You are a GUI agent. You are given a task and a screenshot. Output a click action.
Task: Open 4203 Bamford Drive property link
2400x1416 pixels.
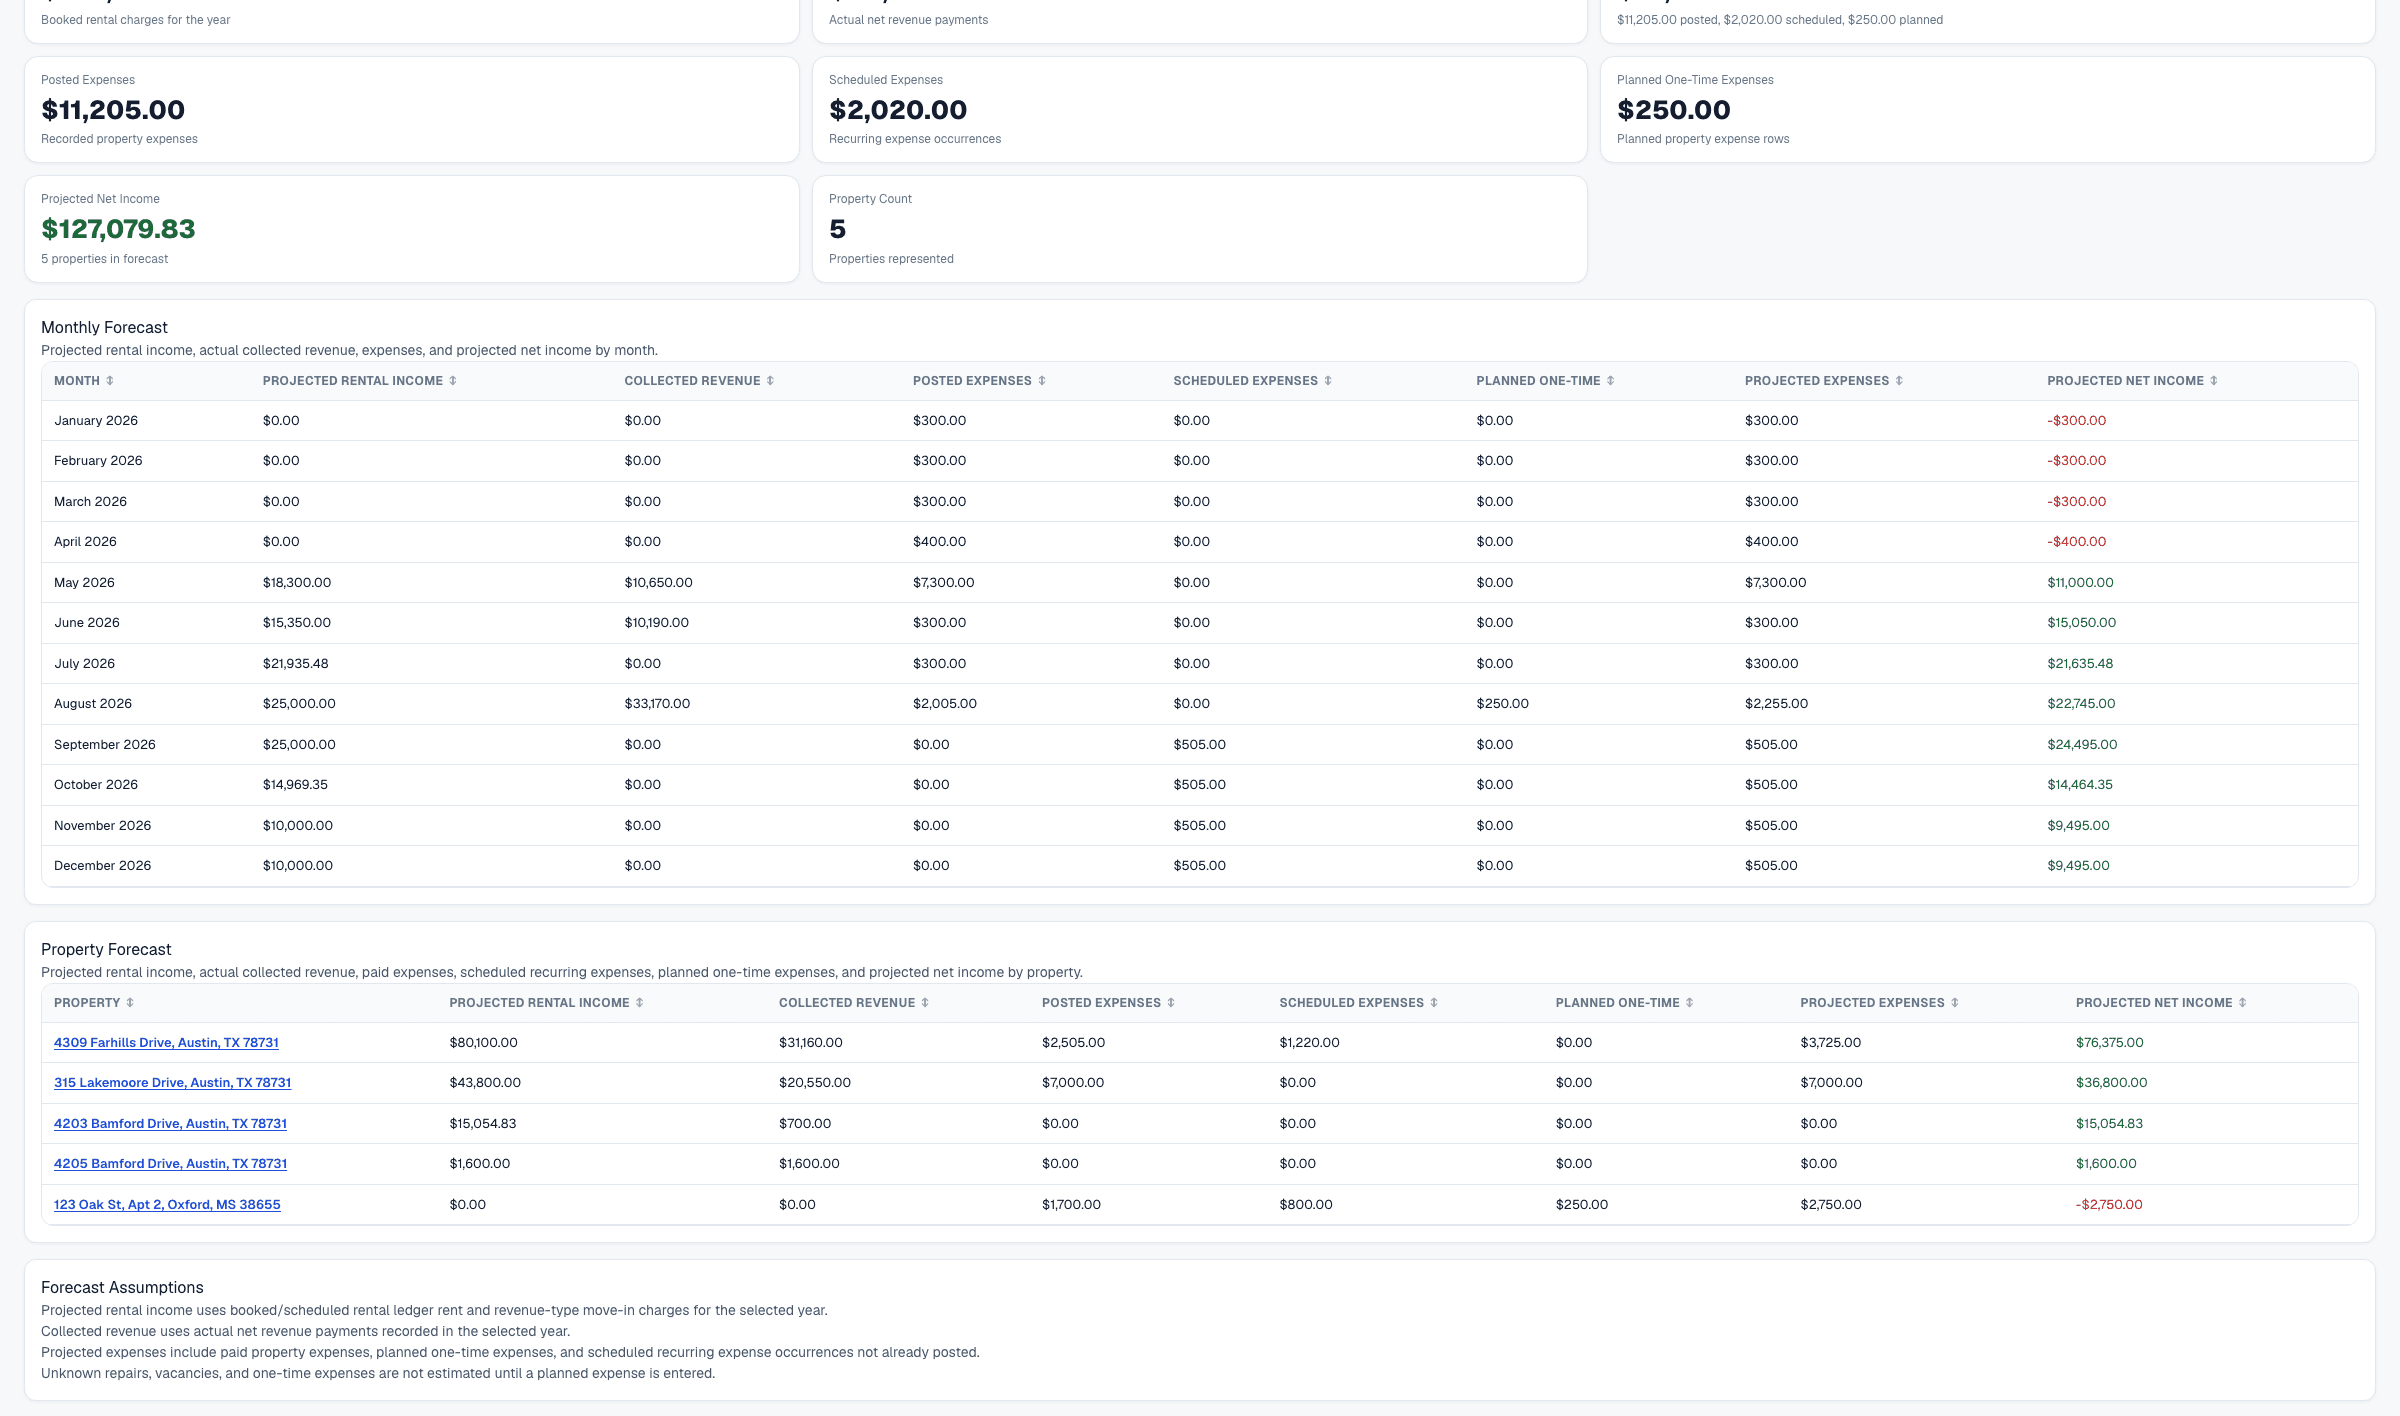[x=170, y=1124]
